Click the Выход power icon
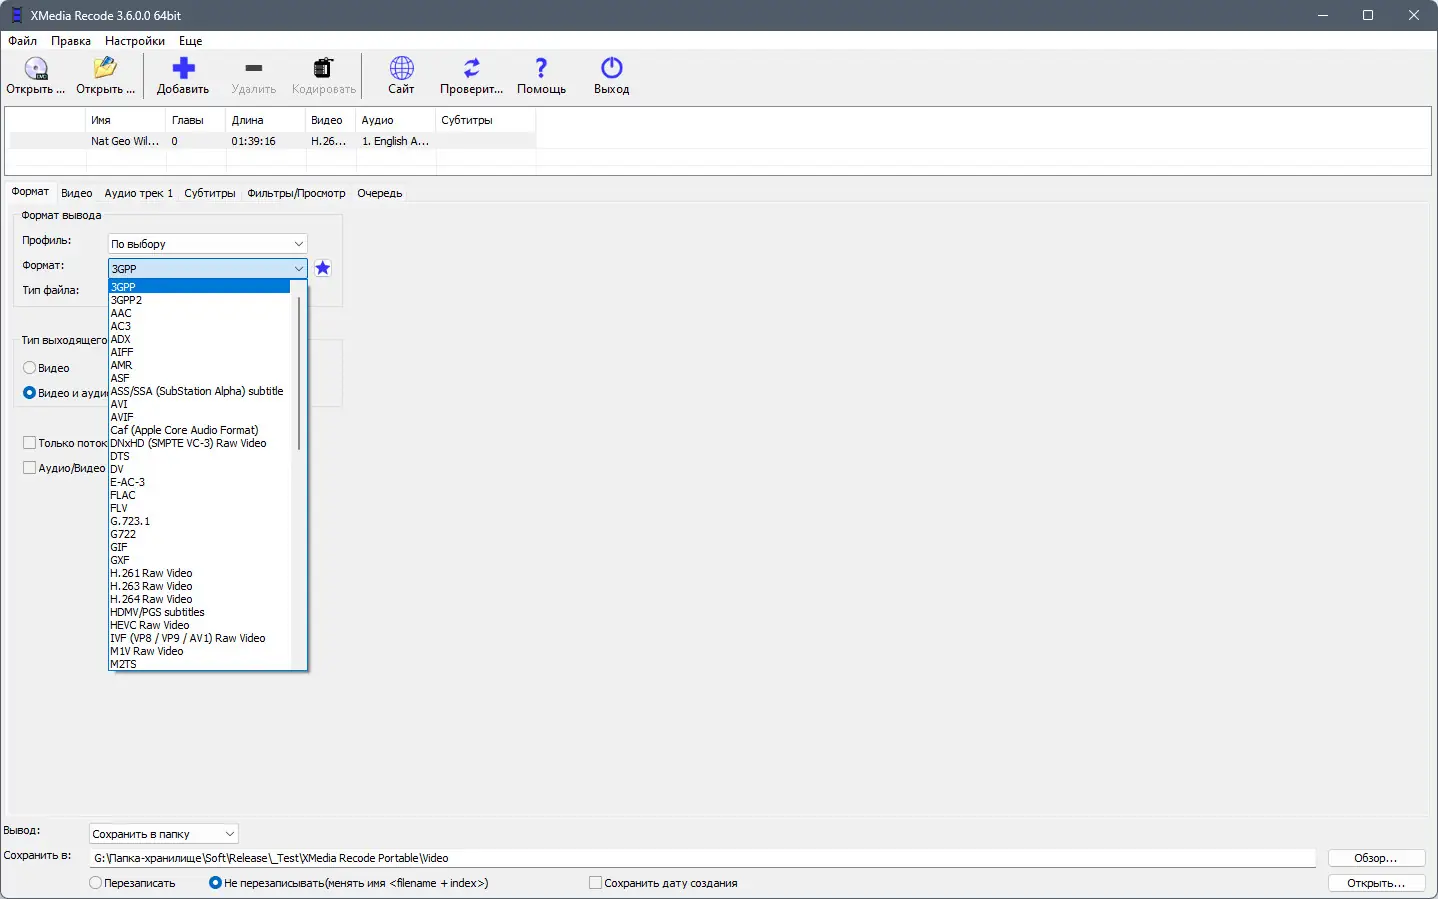Image resolution: width=1438 pixels, height=899 pixels. (x=611, y=68)
